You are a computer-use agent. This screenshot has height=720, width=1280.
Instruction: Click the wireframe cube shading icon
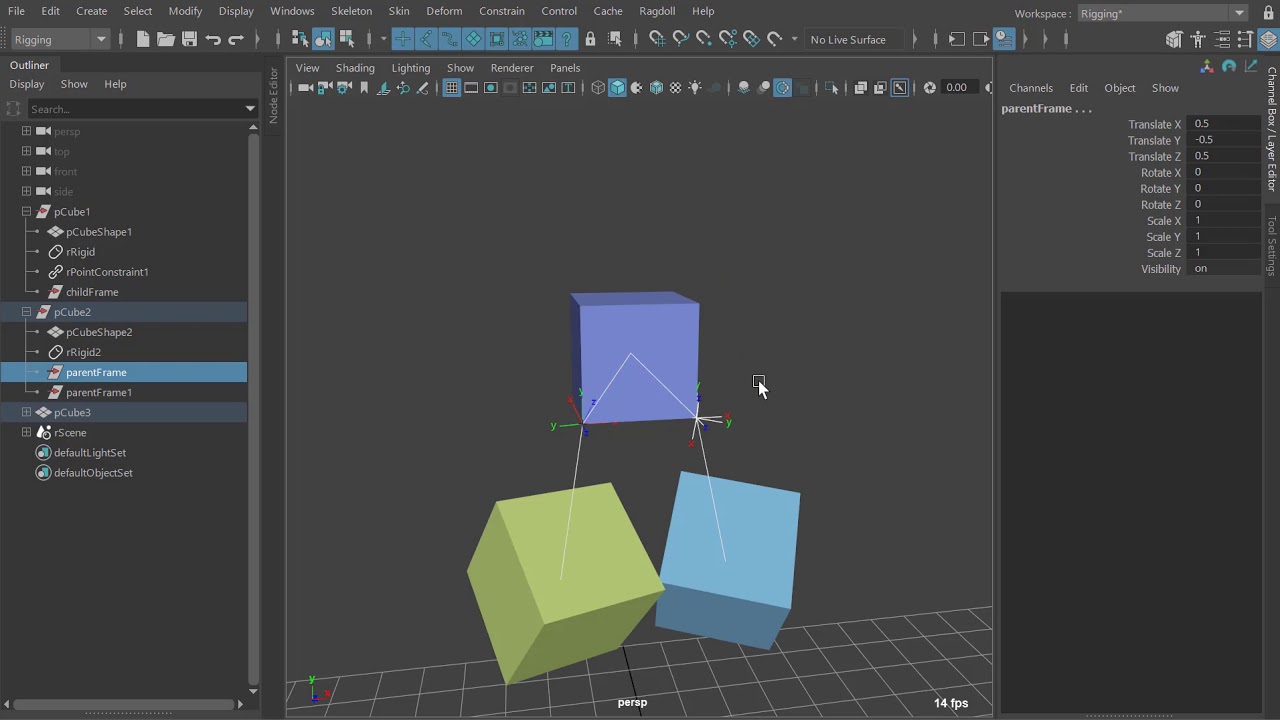[598, 88]
